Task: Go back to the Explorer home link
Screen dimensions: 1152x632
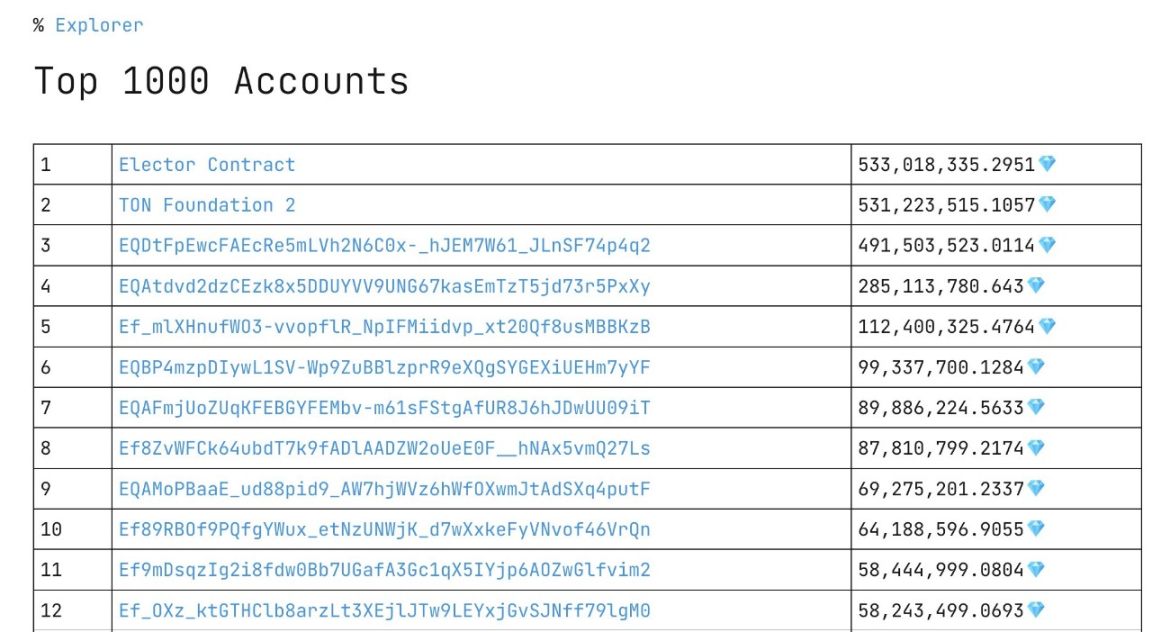Action: tap(99, 25)
